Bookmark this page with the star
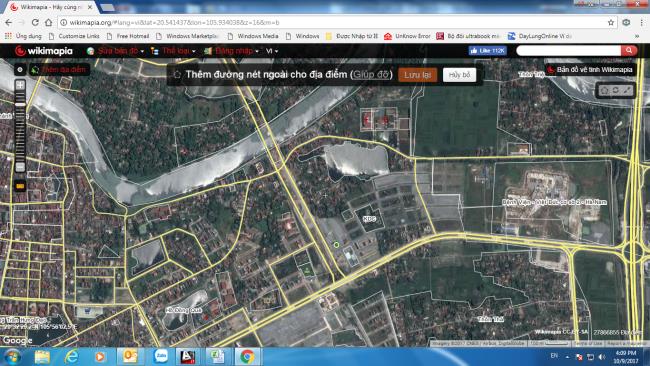 611,22
